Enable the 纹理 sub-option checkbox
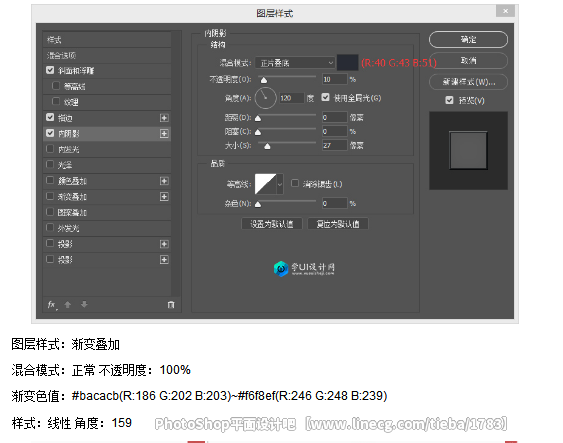 coord(56,101)
